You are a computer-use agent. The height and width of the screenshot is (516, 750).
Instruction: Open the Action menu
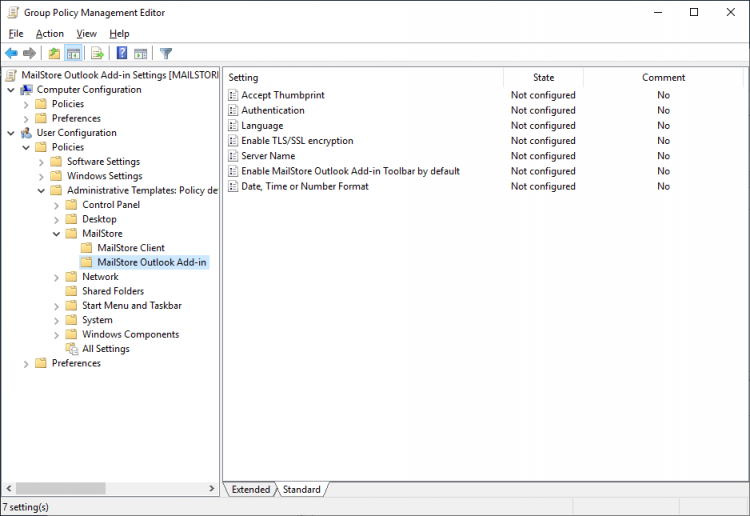49,33
